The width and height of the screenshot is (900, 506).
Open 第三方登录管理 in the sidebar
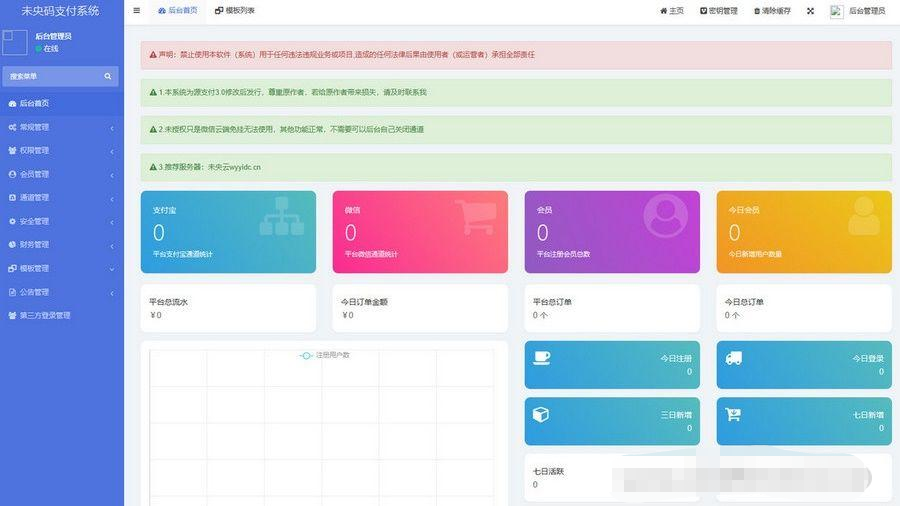pyautogui.click(x=61, y=316)
